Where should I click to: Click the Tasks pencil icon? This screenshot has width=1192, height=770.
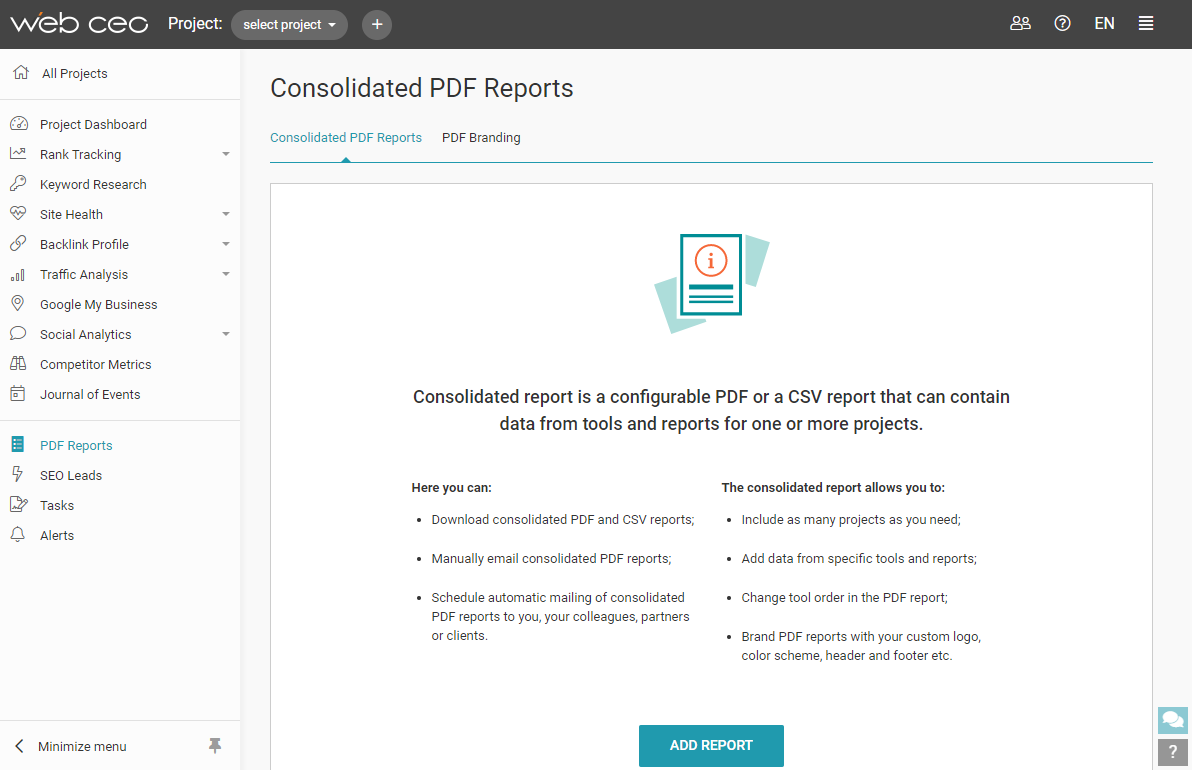(18, 504)
